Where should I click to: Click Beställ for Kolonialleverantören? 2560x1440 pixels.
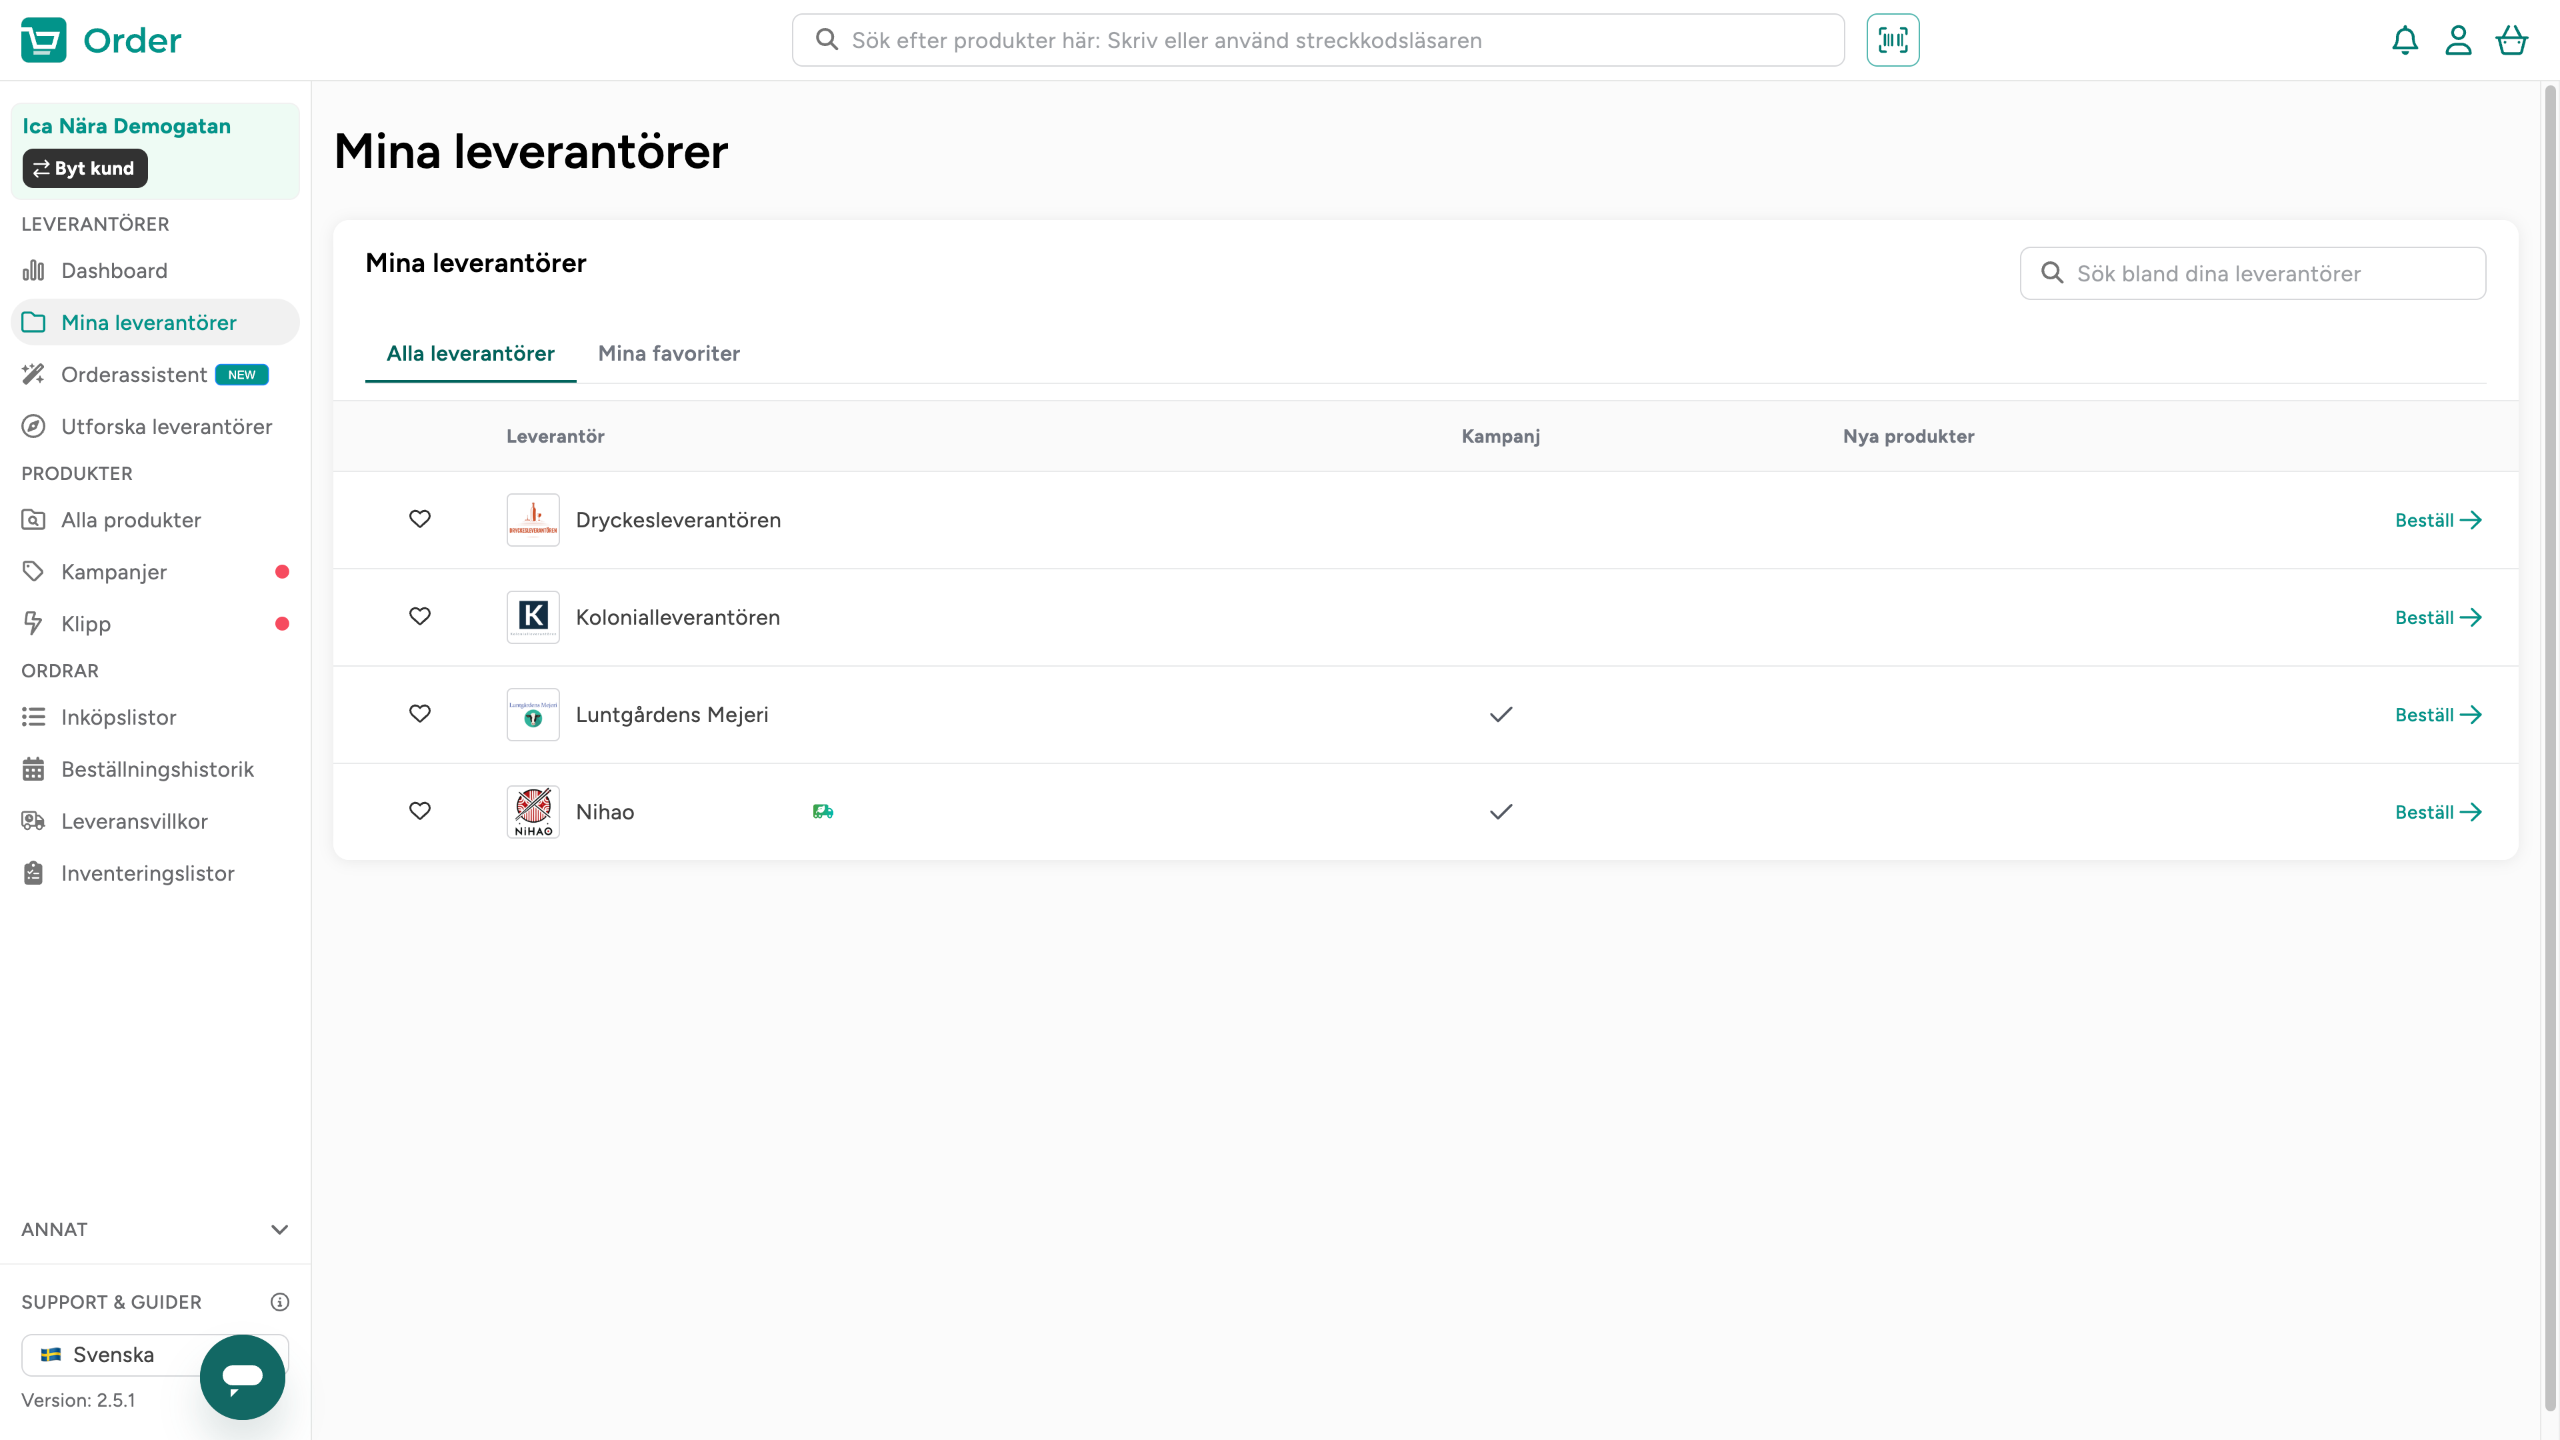(x=2437, y=617)
